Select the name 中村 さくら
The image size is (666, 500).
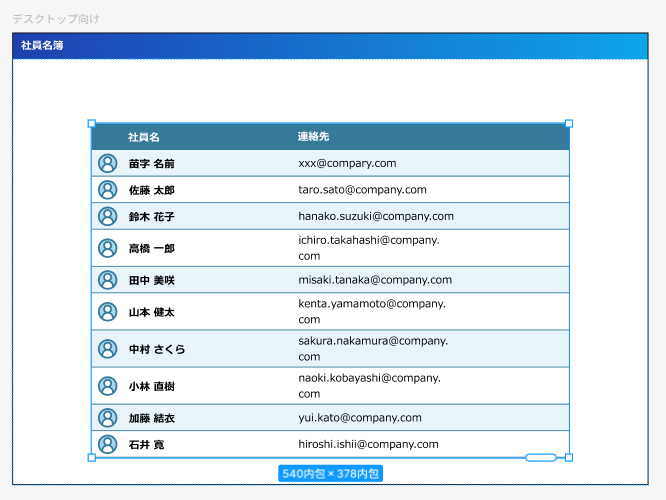tap(157, 349)
